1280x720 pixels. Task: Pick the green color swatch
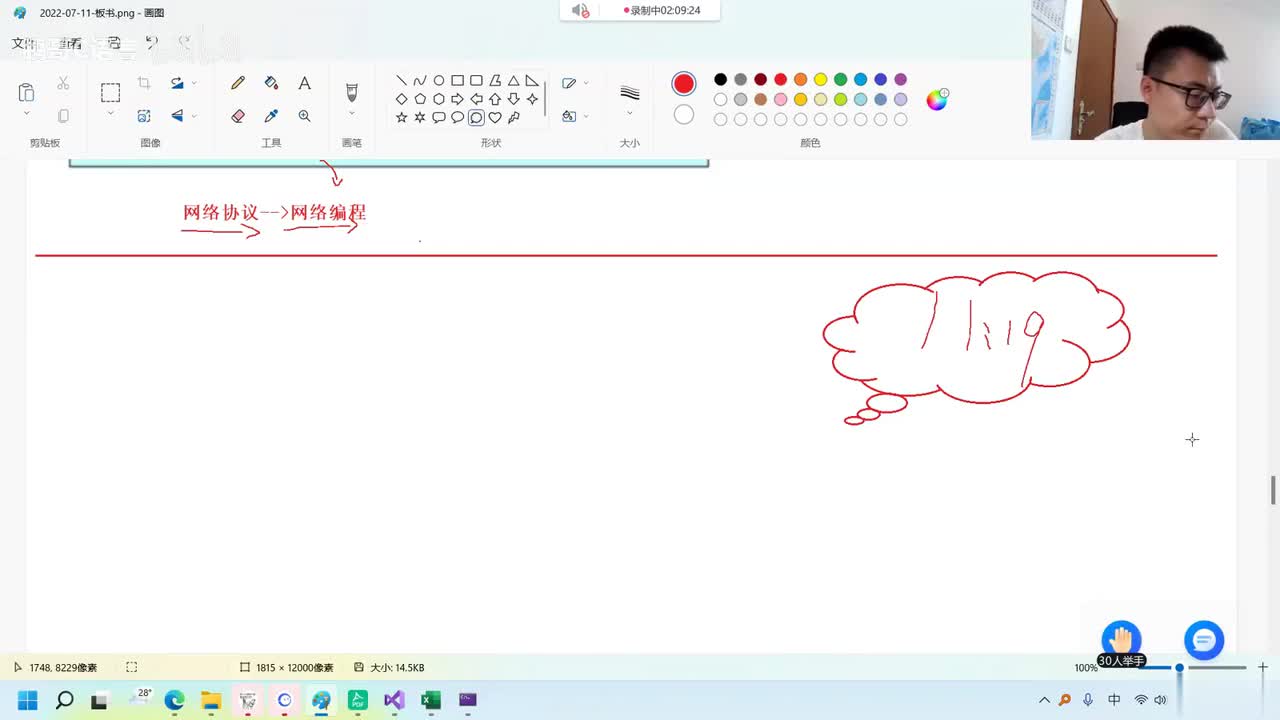click(x=840, y=79)
